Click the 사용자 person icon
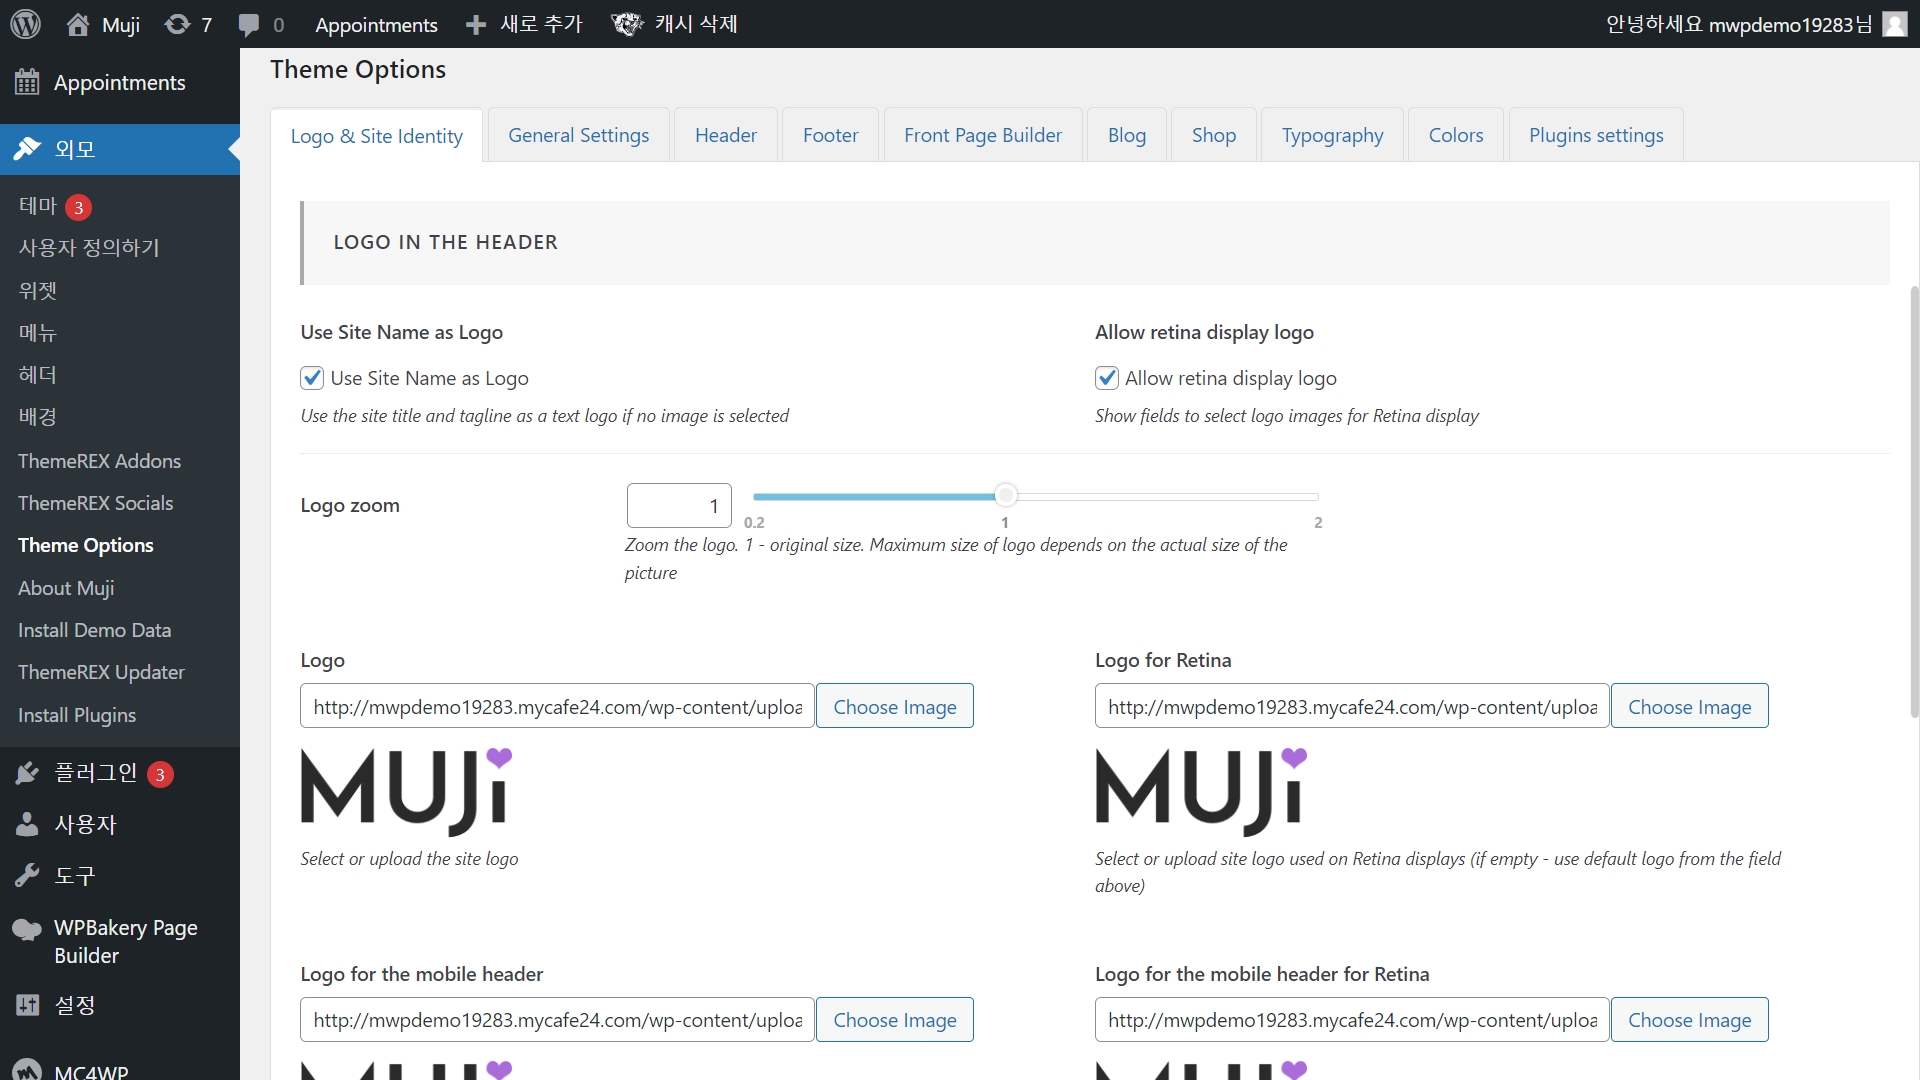 pyautogui.click(x=27, y=824)
